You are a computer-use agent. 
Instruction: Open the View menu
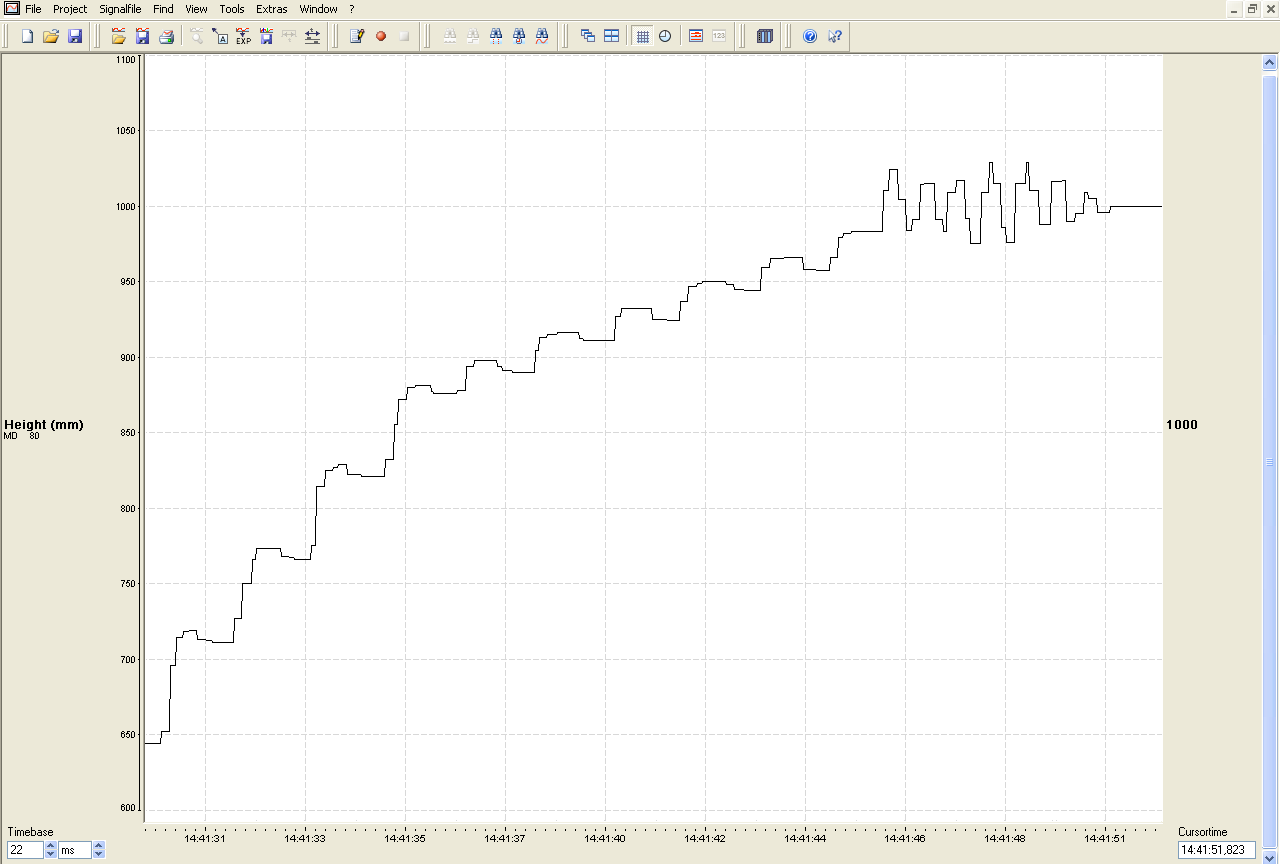tap(196, 9)
